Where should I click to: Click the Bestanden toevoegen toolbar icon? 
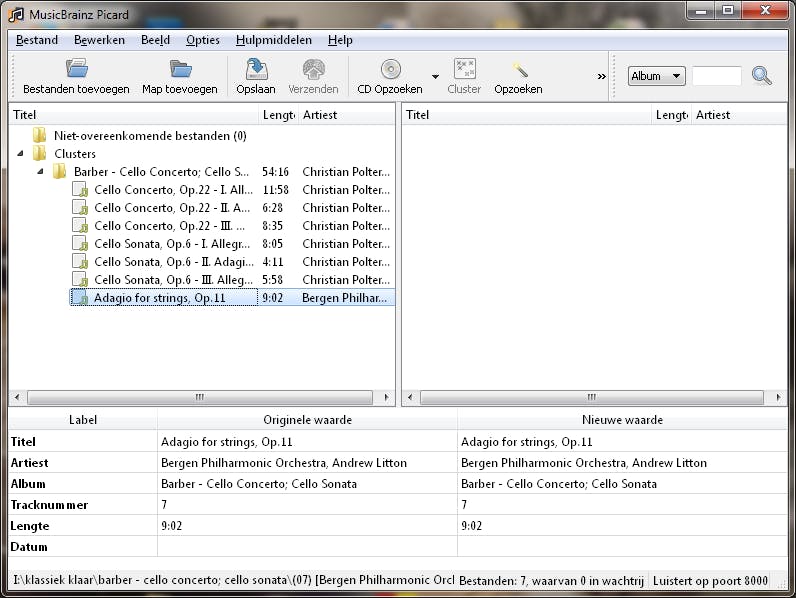click(x=77, y=69)
